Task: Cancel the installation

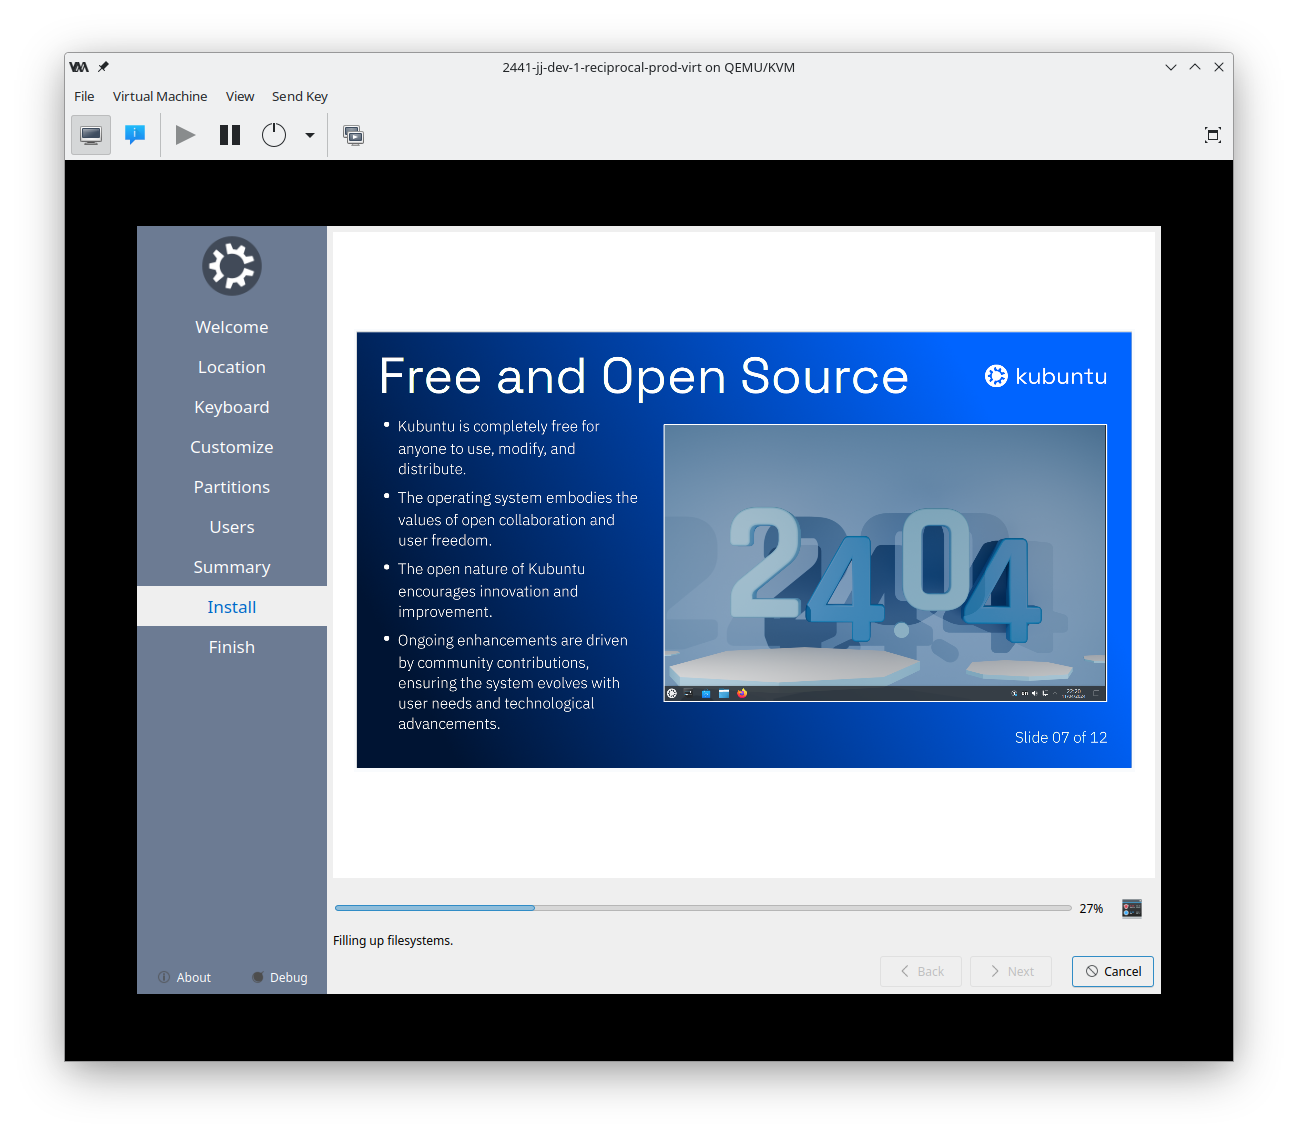Action: click(1113, 971)
